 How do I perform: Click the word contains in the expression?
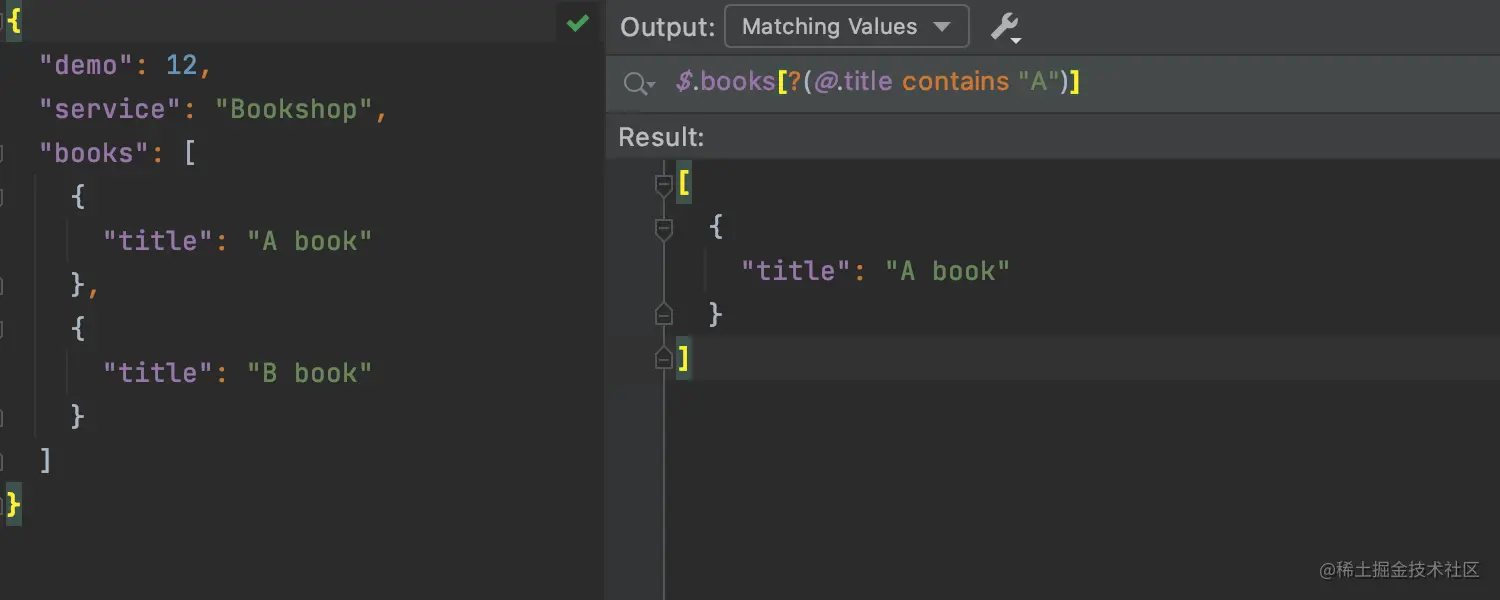(956, 82)
